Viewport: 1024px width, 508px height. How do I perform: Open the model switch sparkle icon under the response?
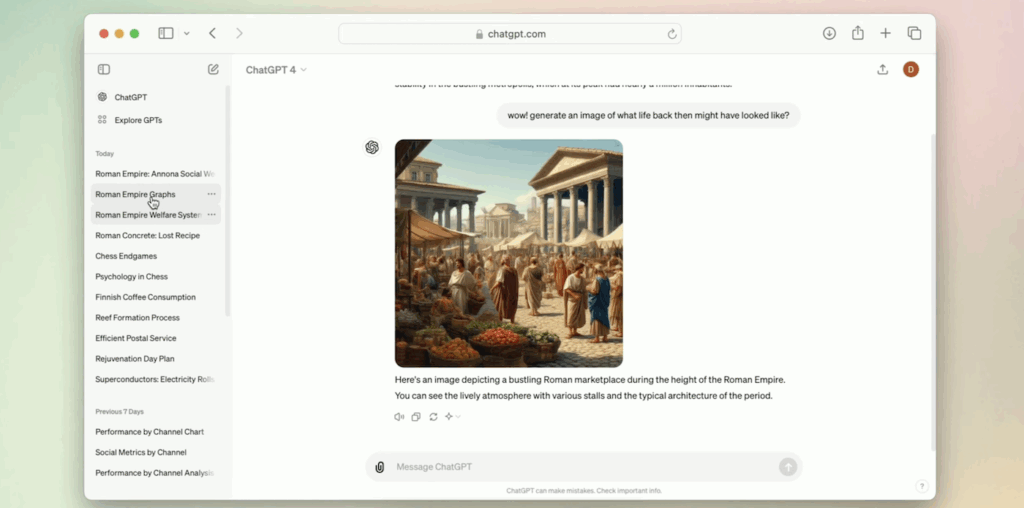[453, 417]
